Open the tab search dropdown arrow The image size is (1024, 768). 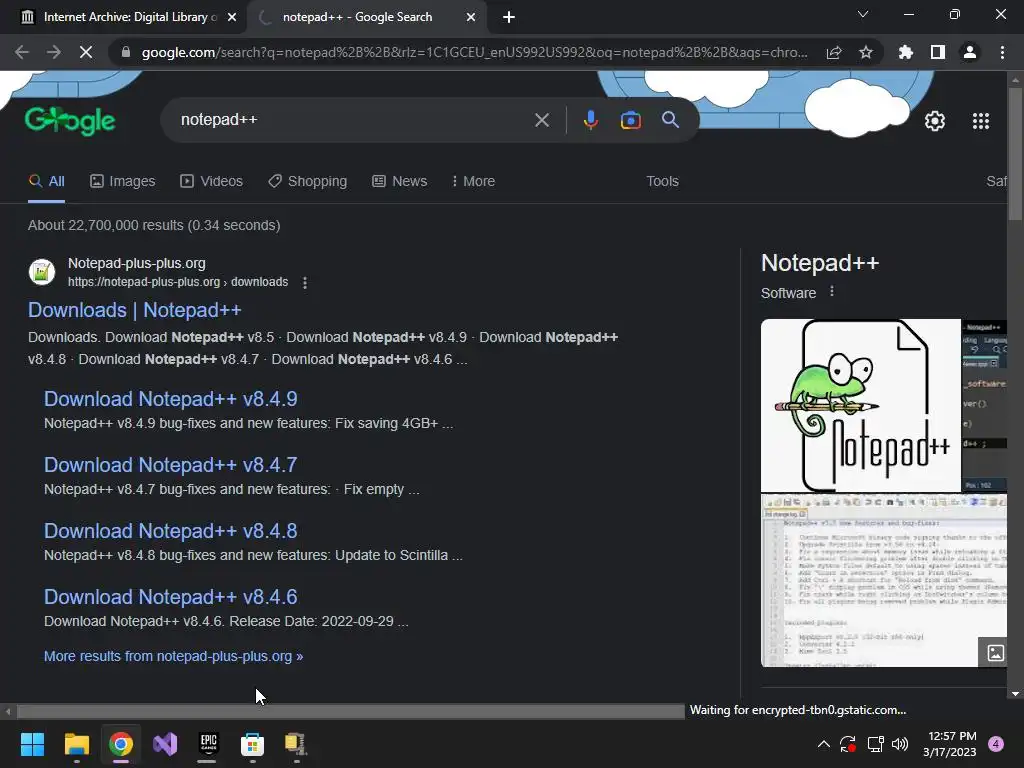(863, 14)
